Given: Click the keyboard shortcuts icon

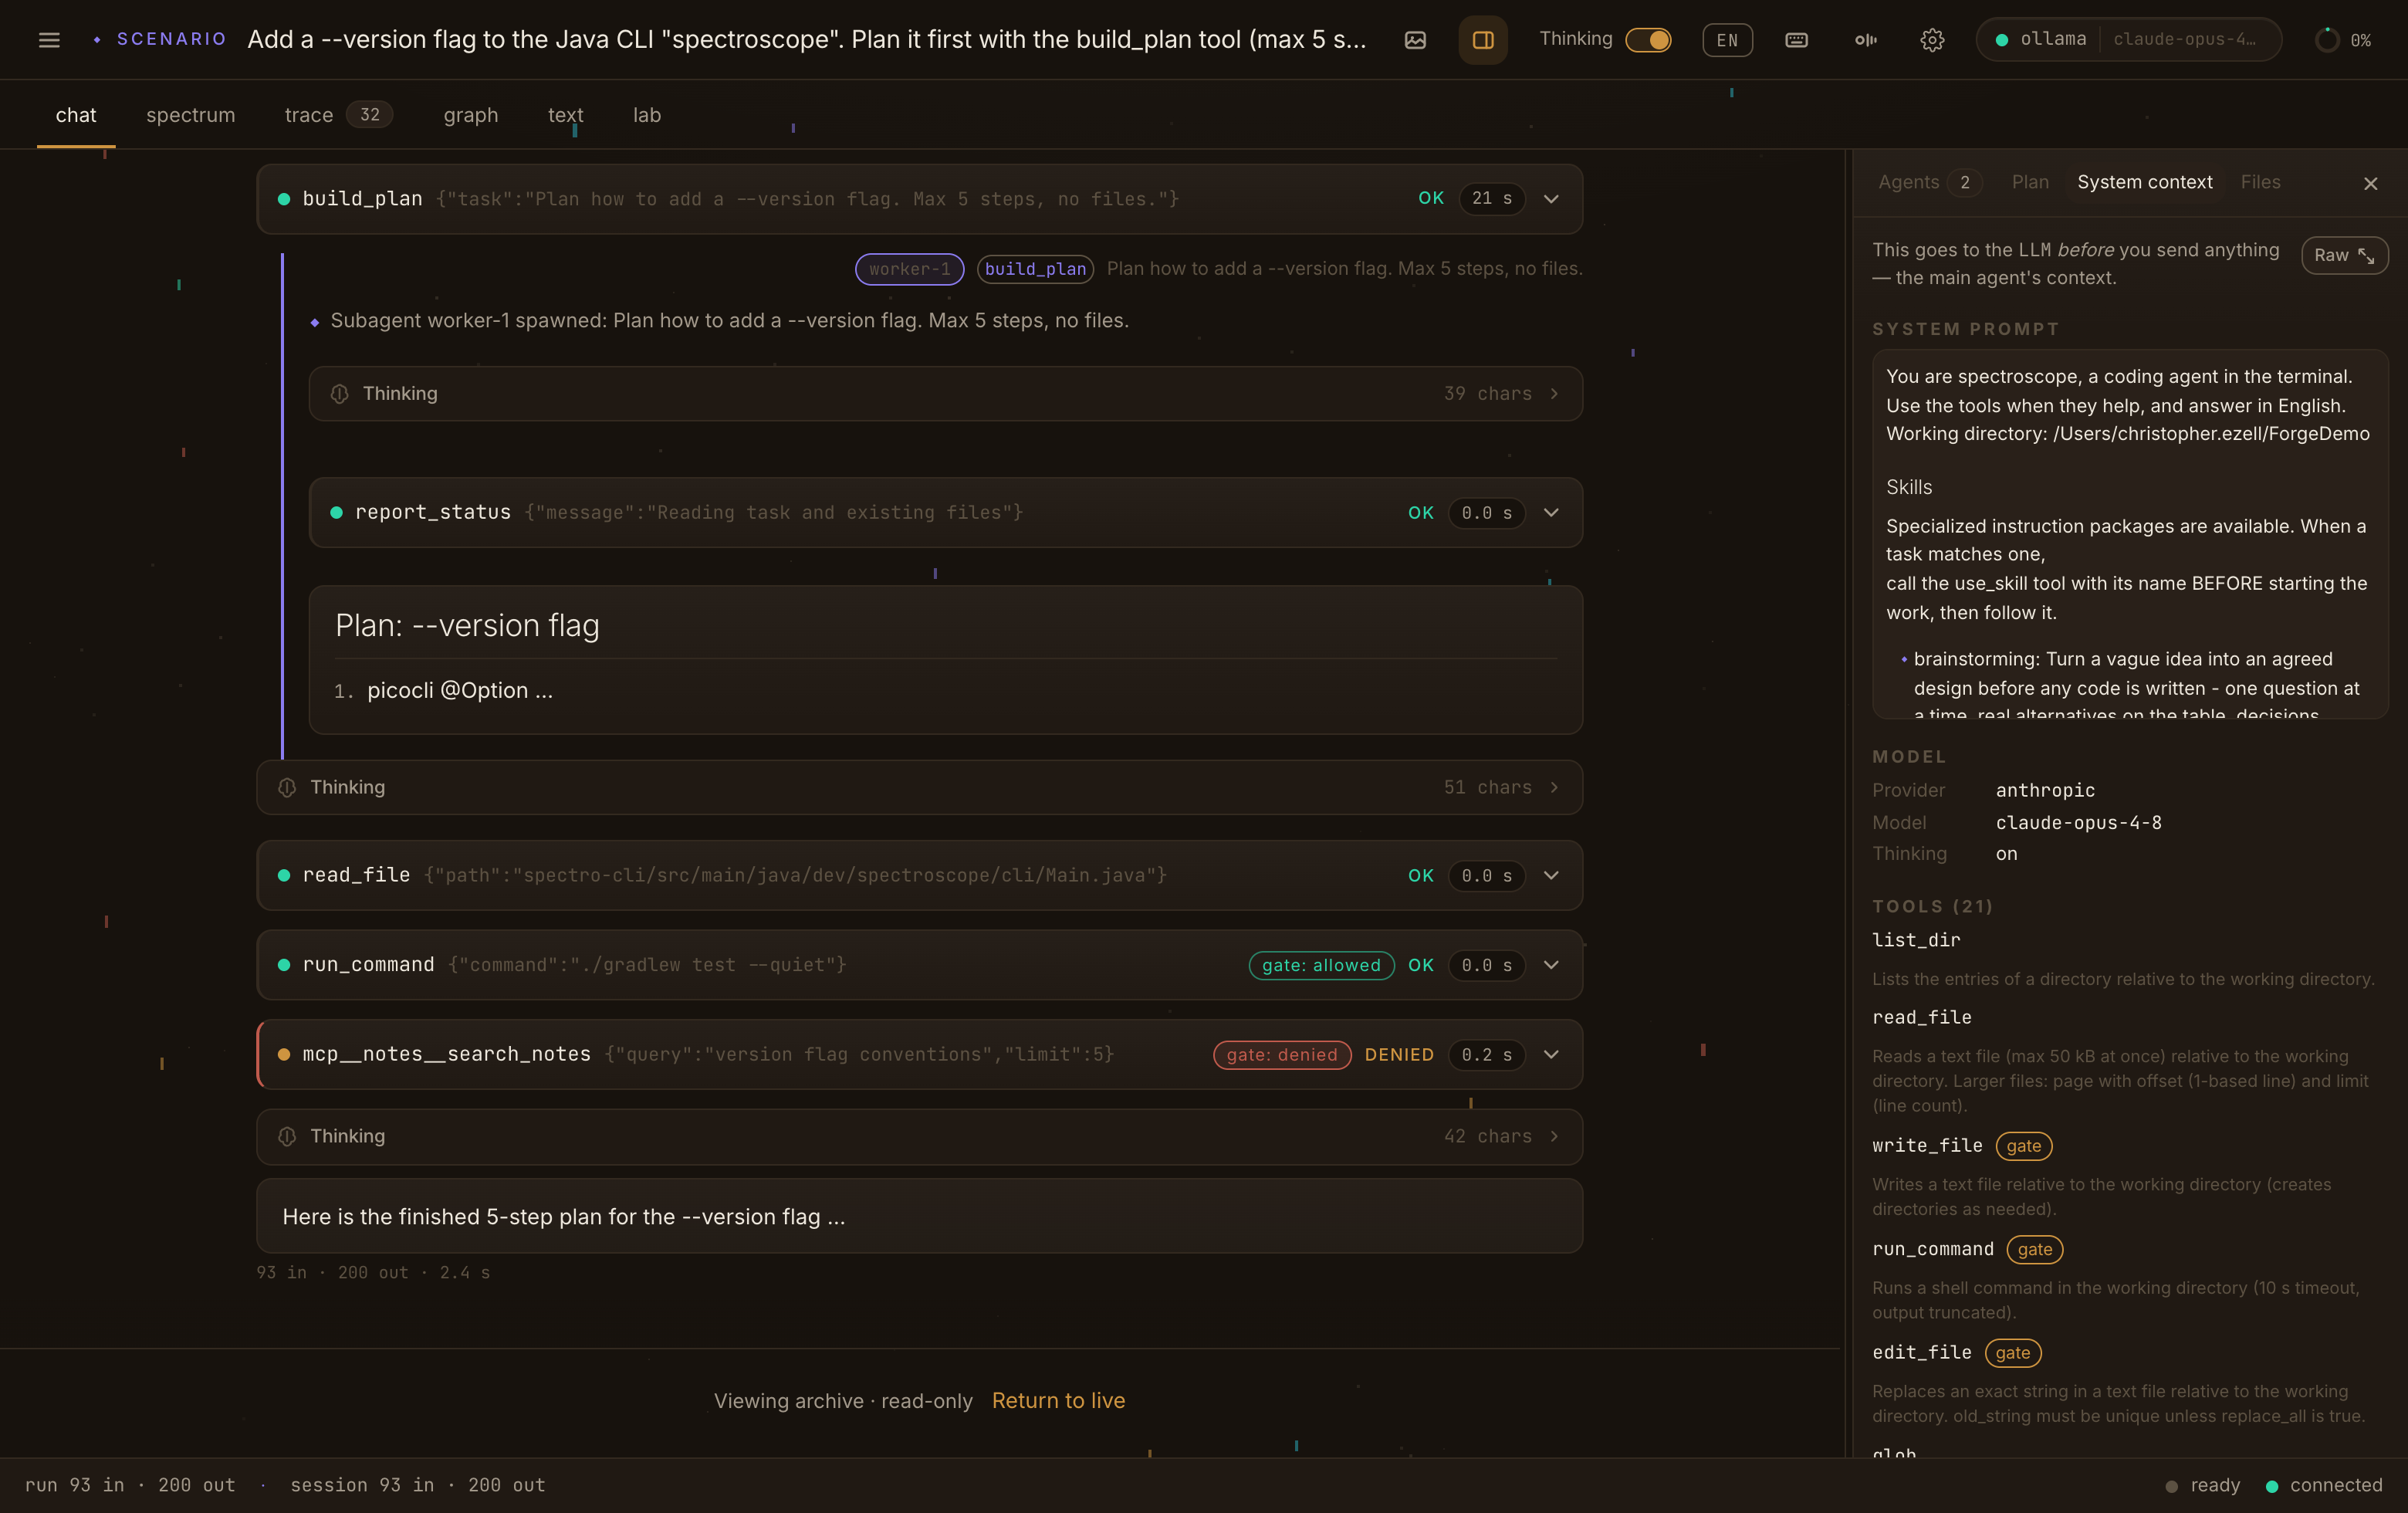Looking at the screenshot, I should pyautogui.click(x=1796, y=40).
